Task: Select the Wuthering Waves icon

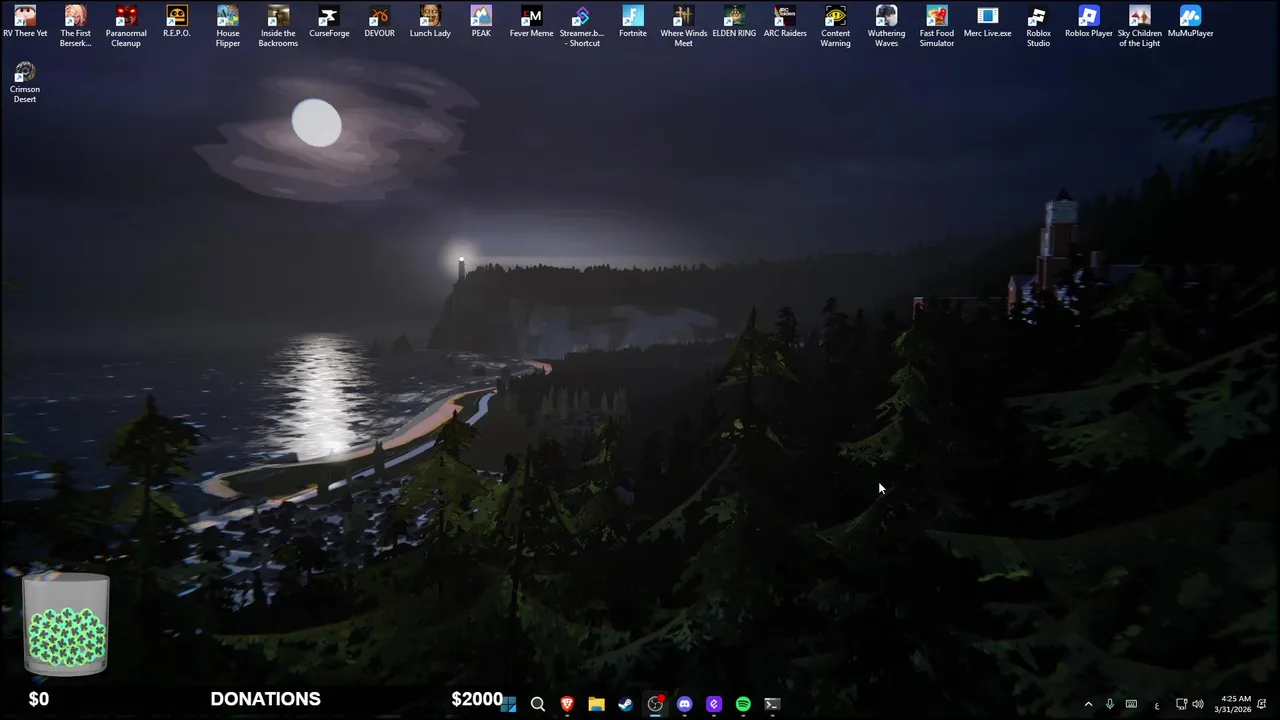Action: tap(886, 26)
